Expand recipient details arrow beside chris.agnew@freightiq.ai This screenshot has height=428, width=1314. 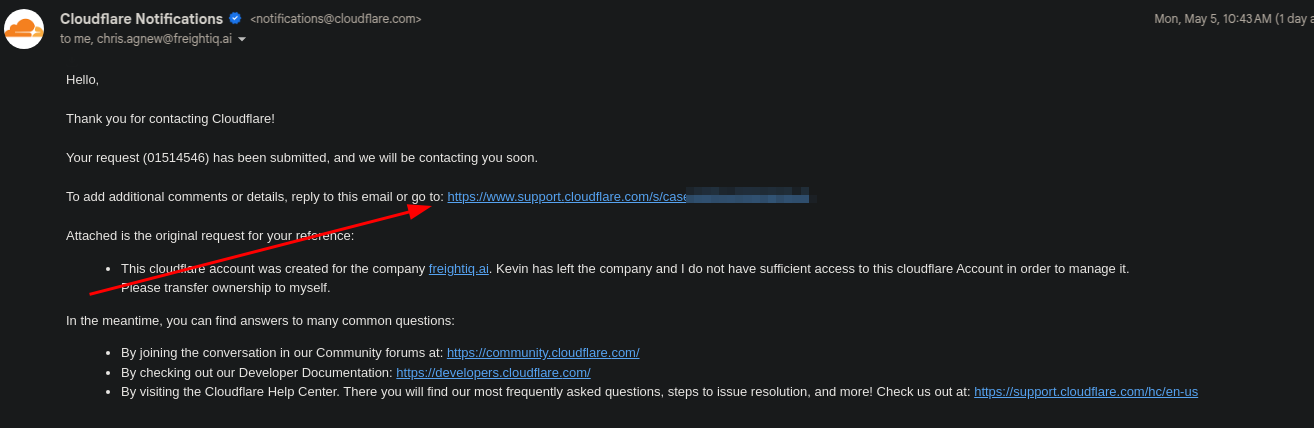tap(242, 39)
